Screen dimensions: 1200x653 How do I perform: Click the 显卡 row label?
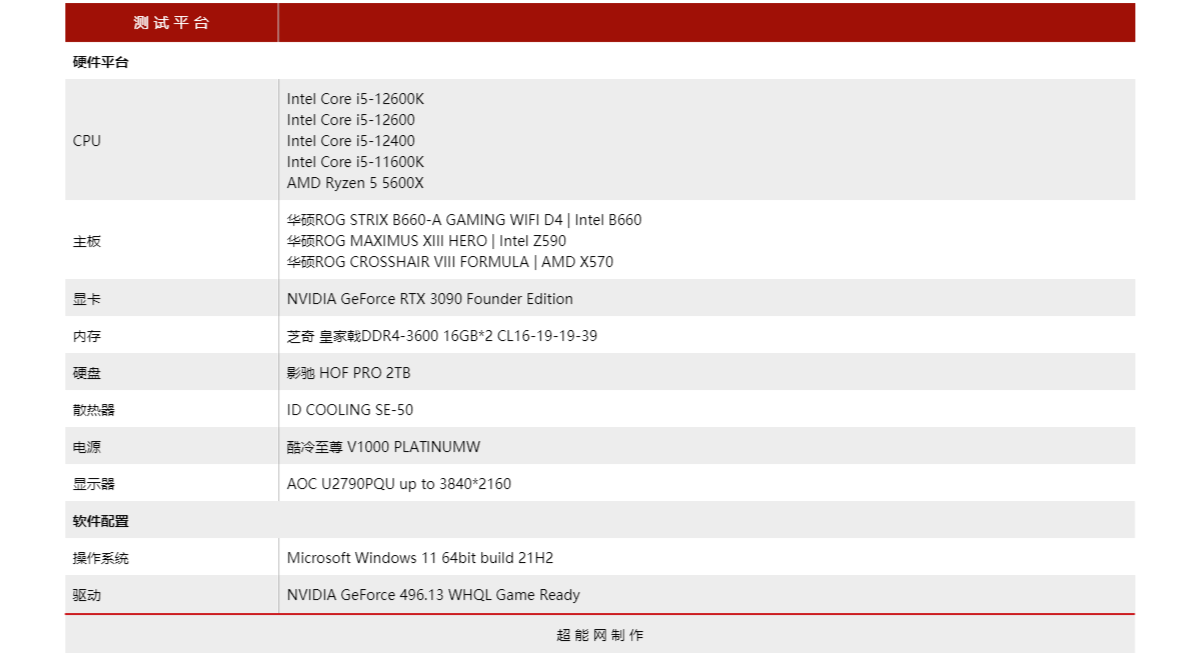[x=87, y=299]
